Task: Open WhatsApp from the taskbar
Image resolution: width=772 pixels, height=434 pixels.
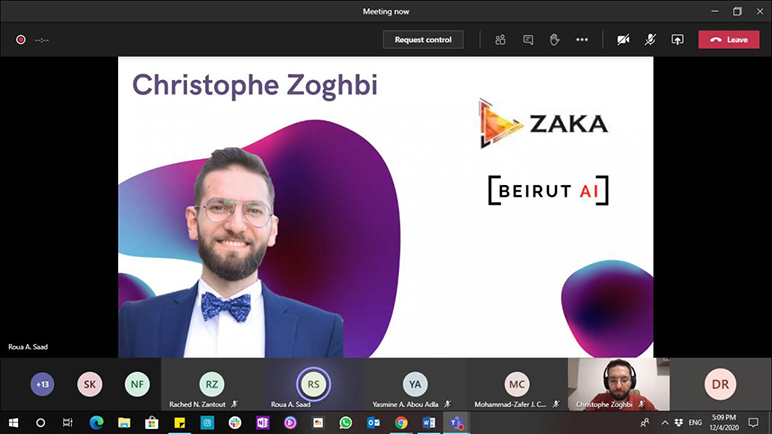Action: [x=346, y=423]
